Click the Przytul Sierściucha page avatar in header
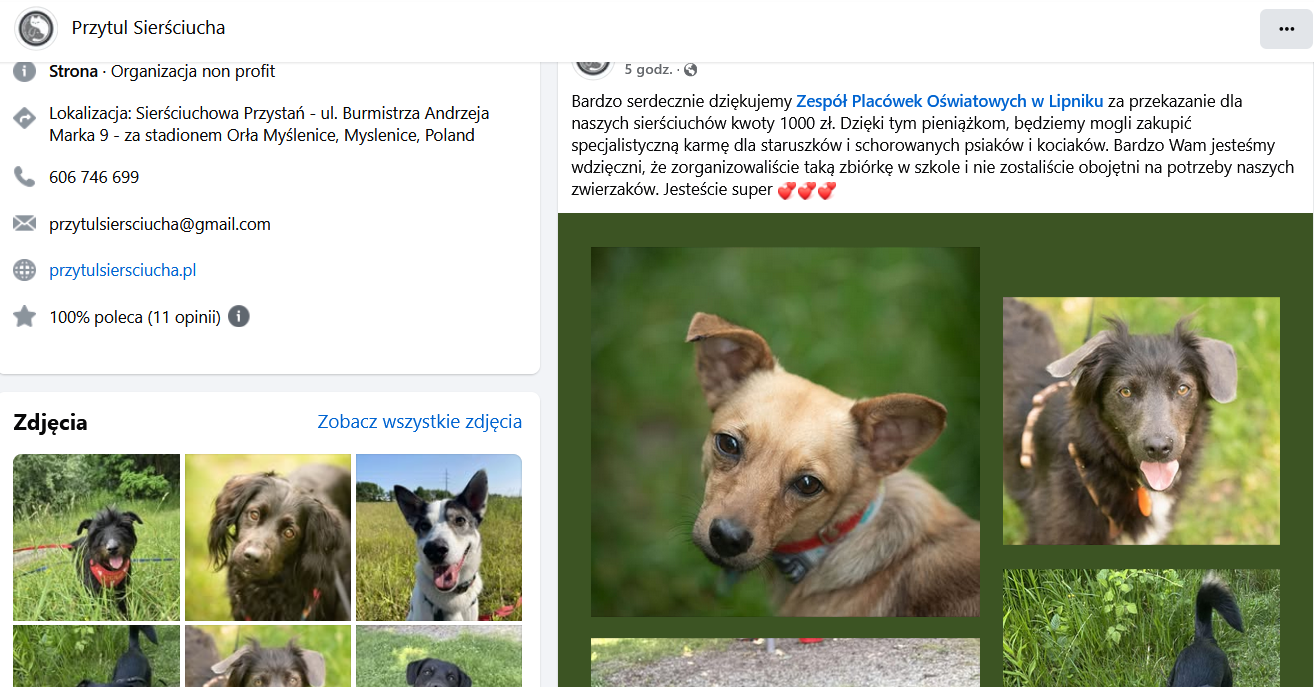The height and width of the screenshot is (687, 1314). pyautogui.click(x=36, y=28)
